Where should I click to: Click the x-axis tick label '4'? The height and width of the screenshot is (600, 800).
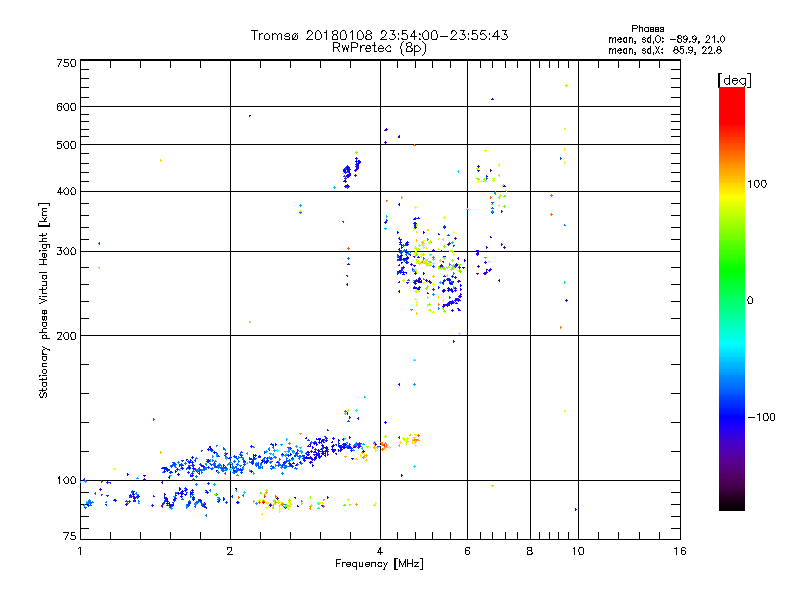click(x=380, y=551)
